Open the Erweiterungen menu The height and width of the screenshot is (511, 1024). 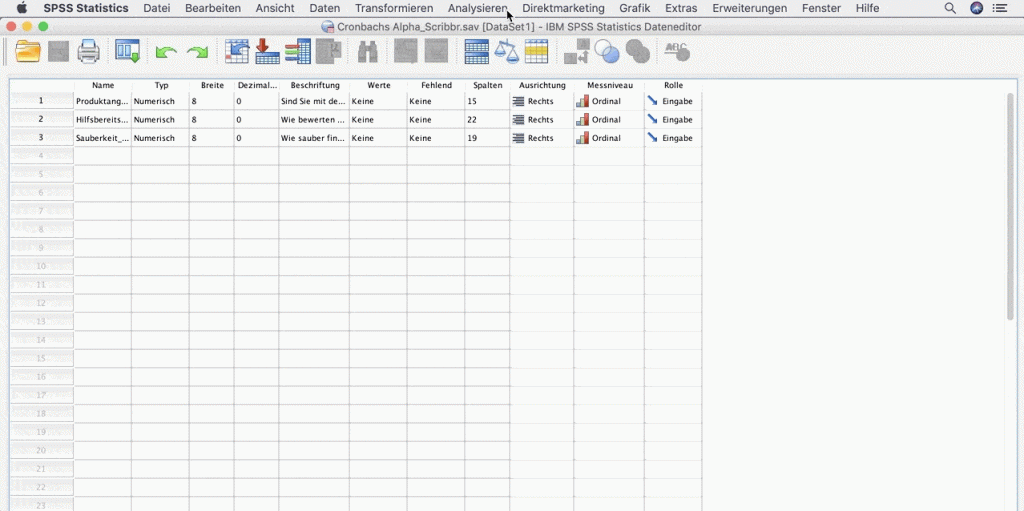(x=750, y=8)
